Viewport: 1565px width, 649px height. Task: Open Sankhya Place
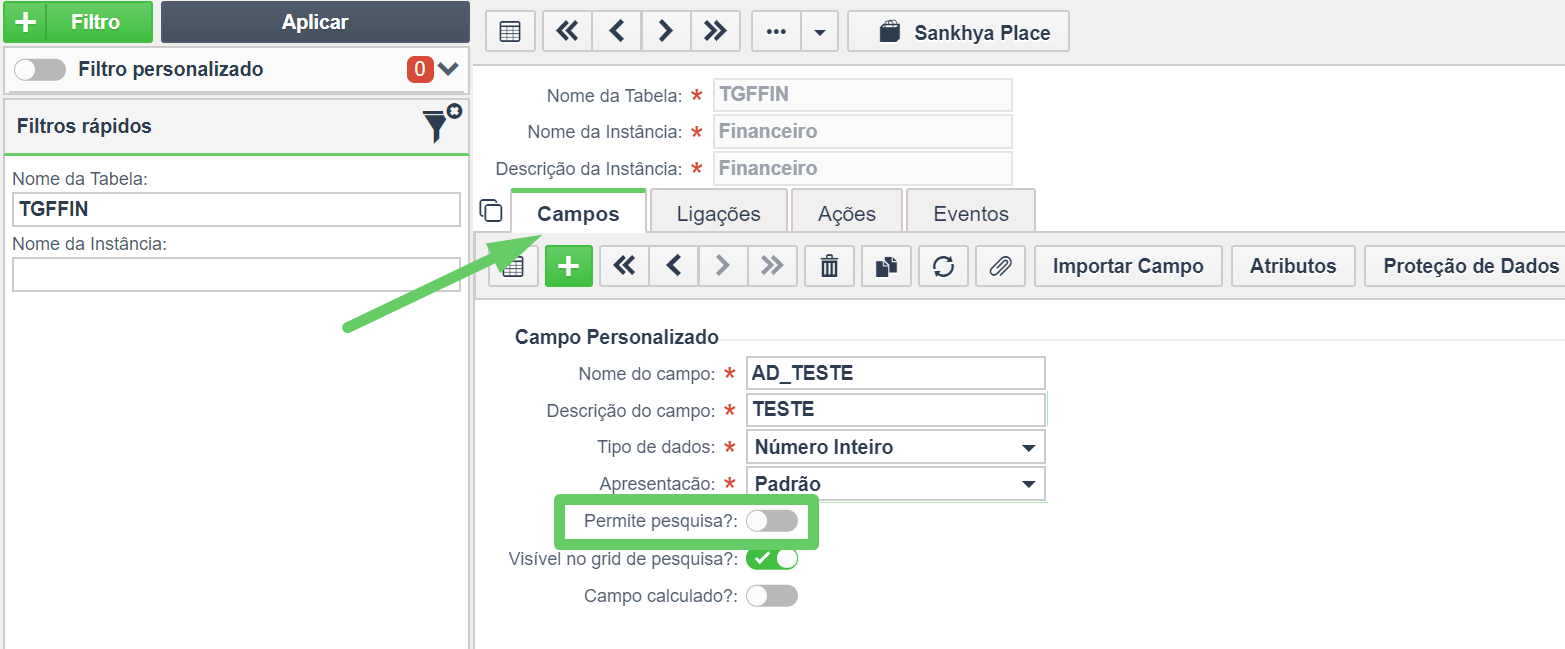pyautogui.click(x=958, y=32)
